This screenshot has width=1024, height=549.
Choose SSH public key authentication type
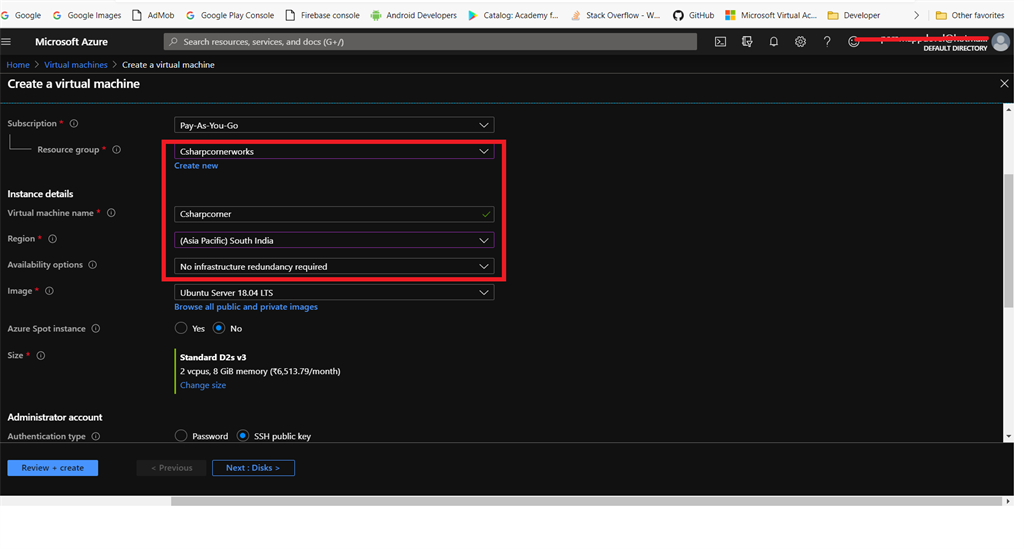[243, 436]
